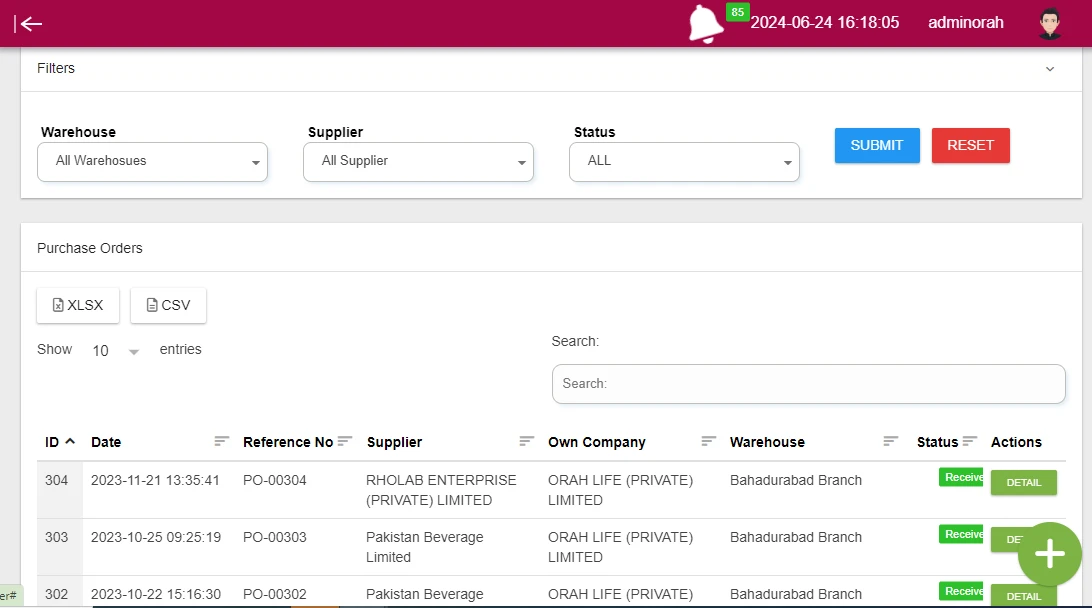Change the show entries count dropdown
Image resolution: width=1092 pixels, height=608 pixels.
tap(116, 350)
